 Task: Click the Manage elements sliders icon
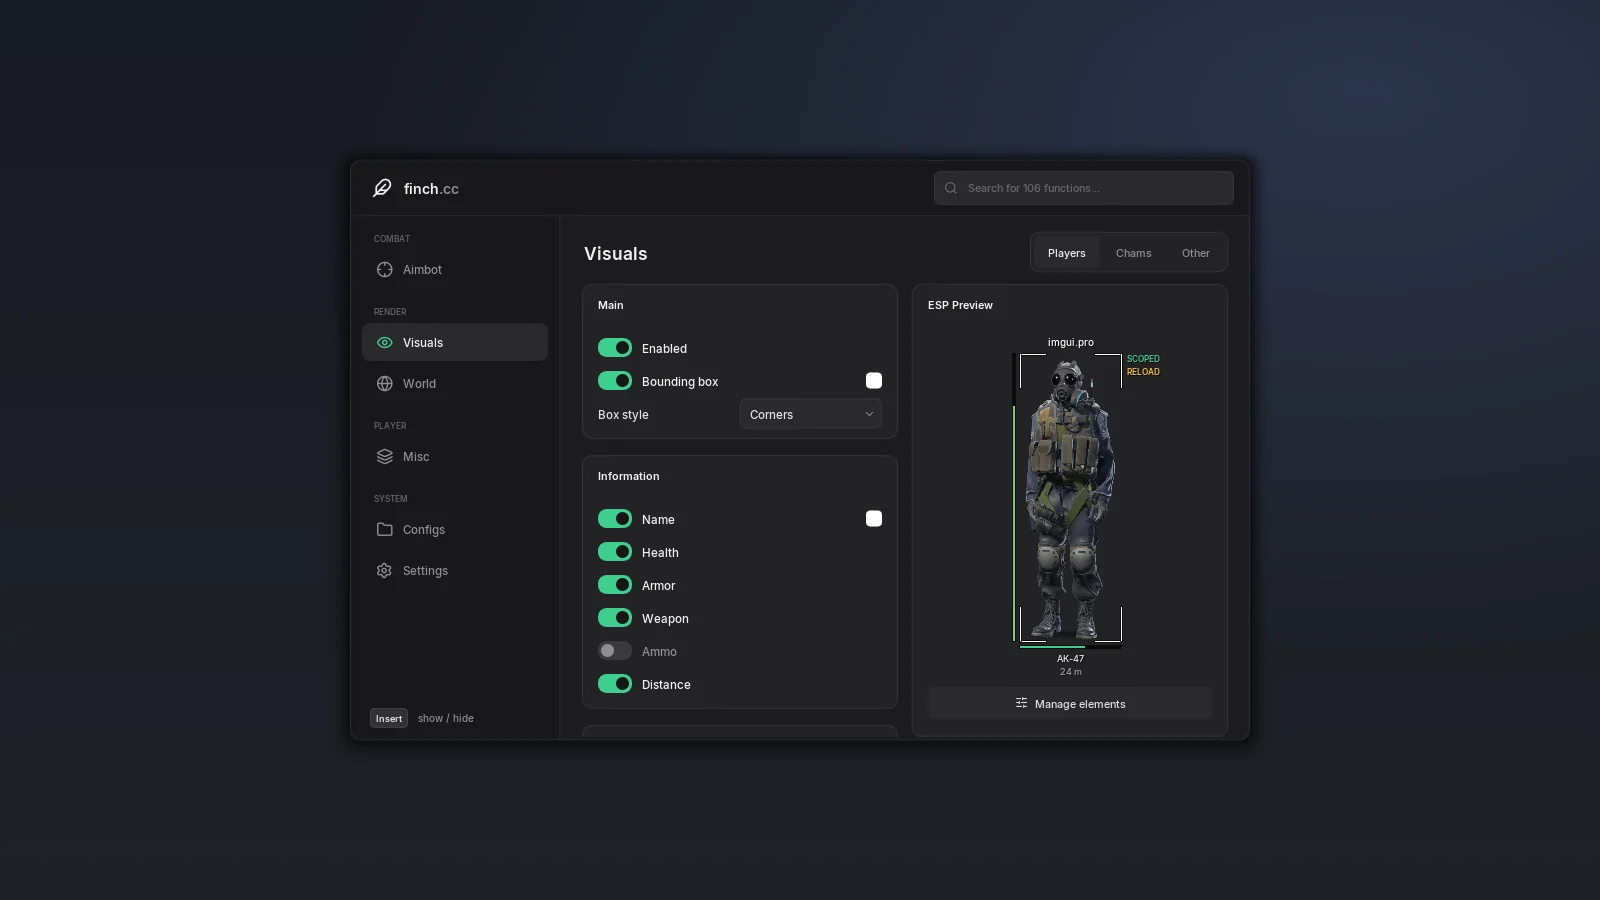pos(1021,703)
